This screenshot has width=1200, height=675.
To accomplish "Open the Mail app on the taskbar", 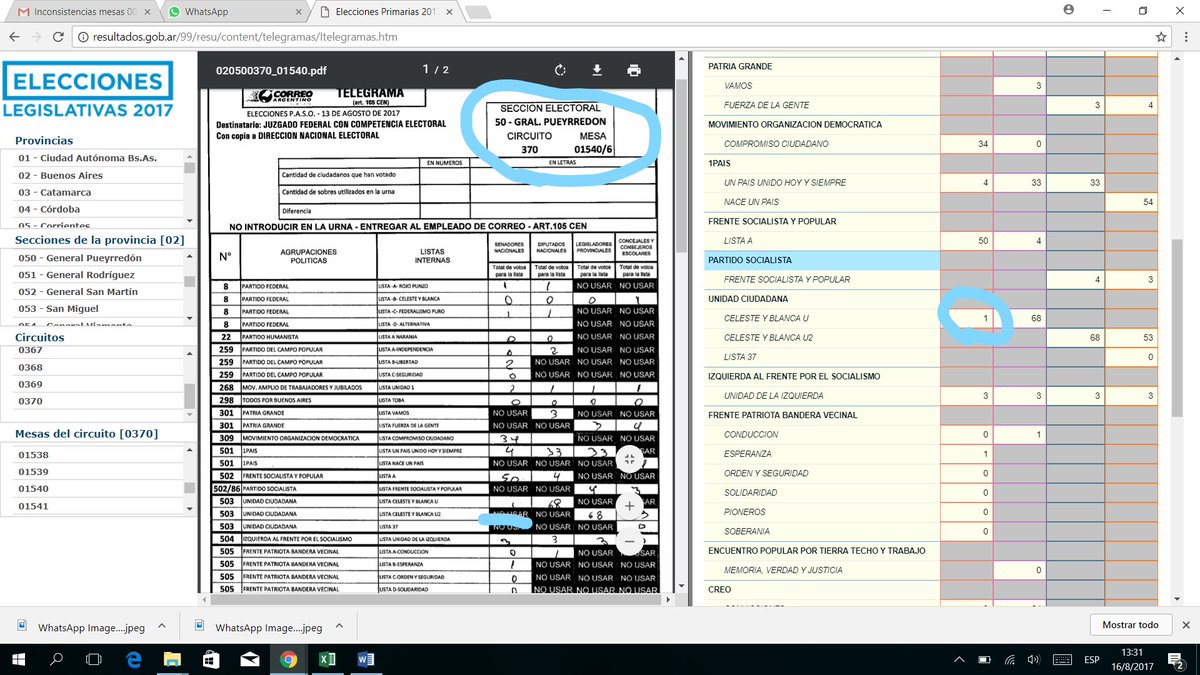I will tap(249, 659).
